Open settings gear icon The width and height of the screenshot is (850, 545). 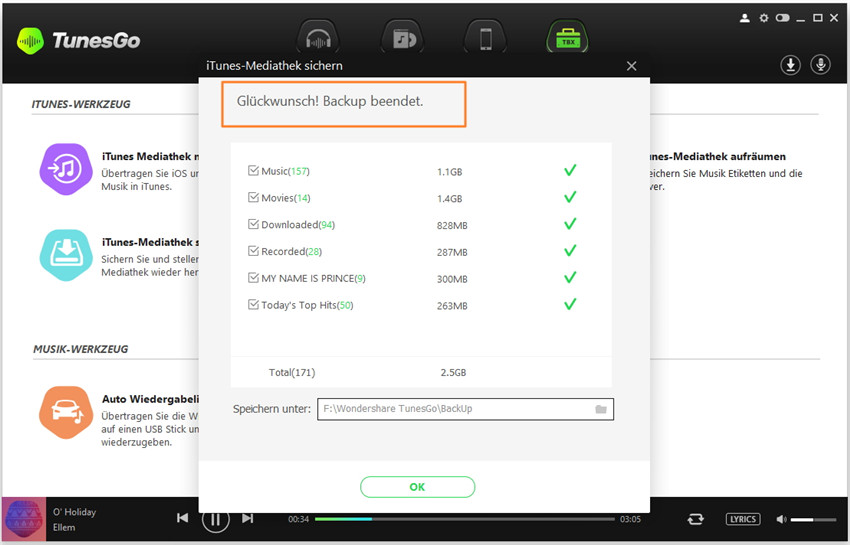764,18
